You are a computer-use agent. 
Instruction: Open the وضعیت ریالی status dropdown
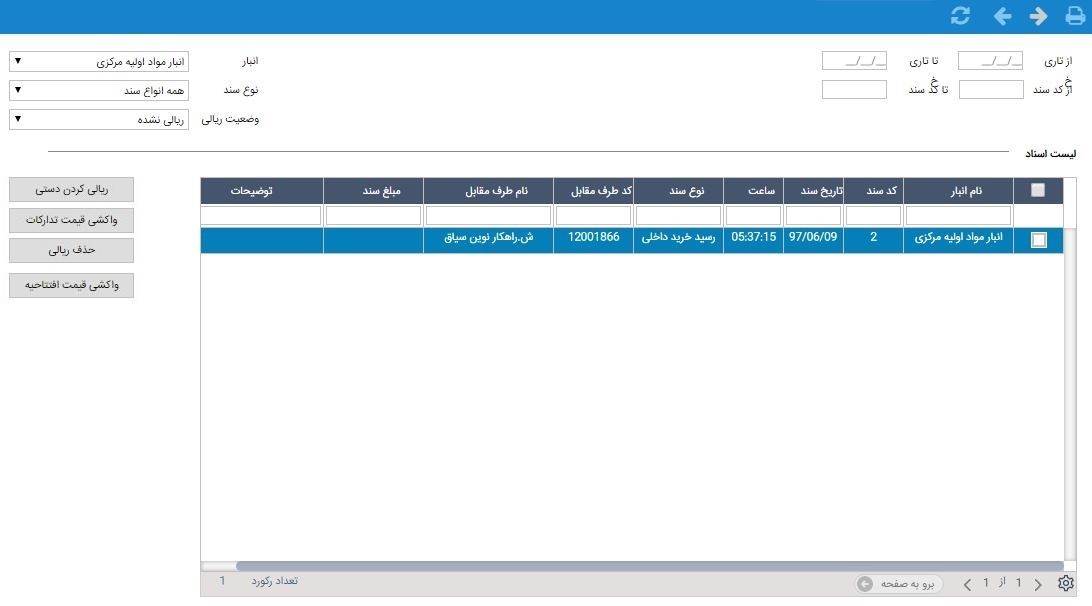(99, 119)
